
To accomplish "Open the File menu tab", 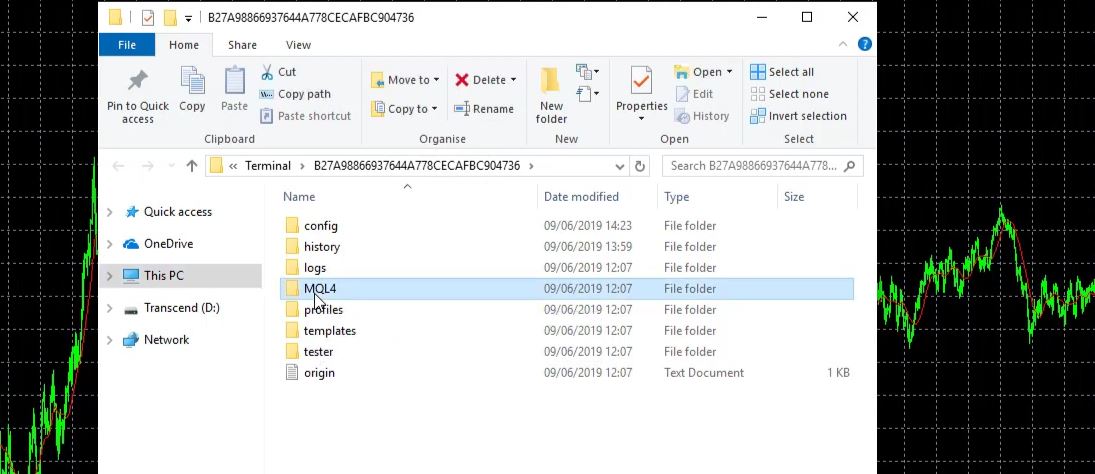I will [x=127, y=45].
